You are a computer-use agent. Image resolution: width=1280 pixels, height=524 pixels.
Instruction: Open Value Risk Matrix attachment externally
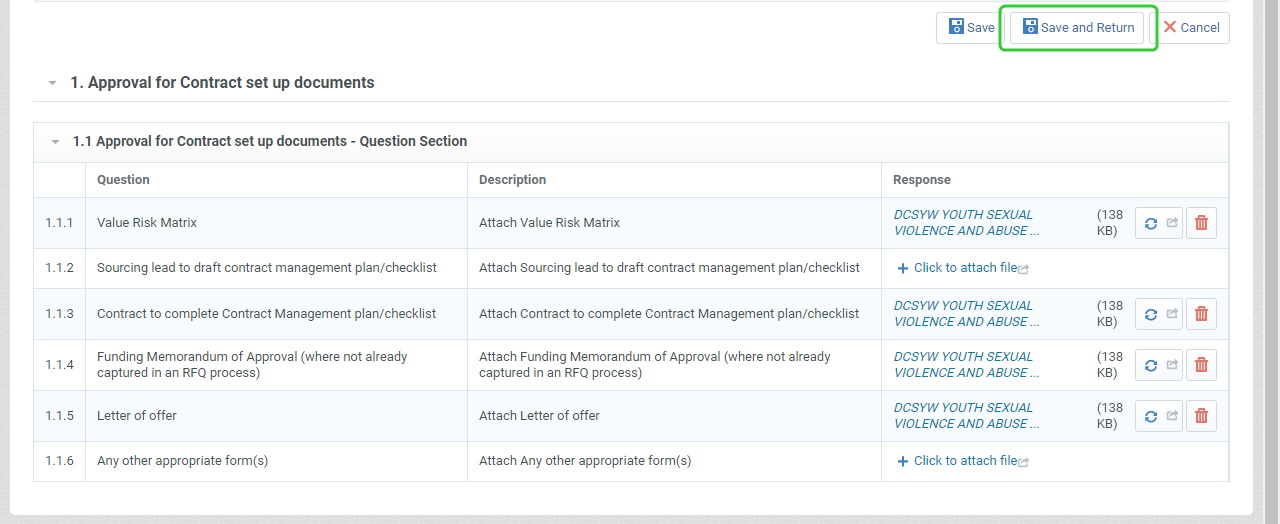1172,223
